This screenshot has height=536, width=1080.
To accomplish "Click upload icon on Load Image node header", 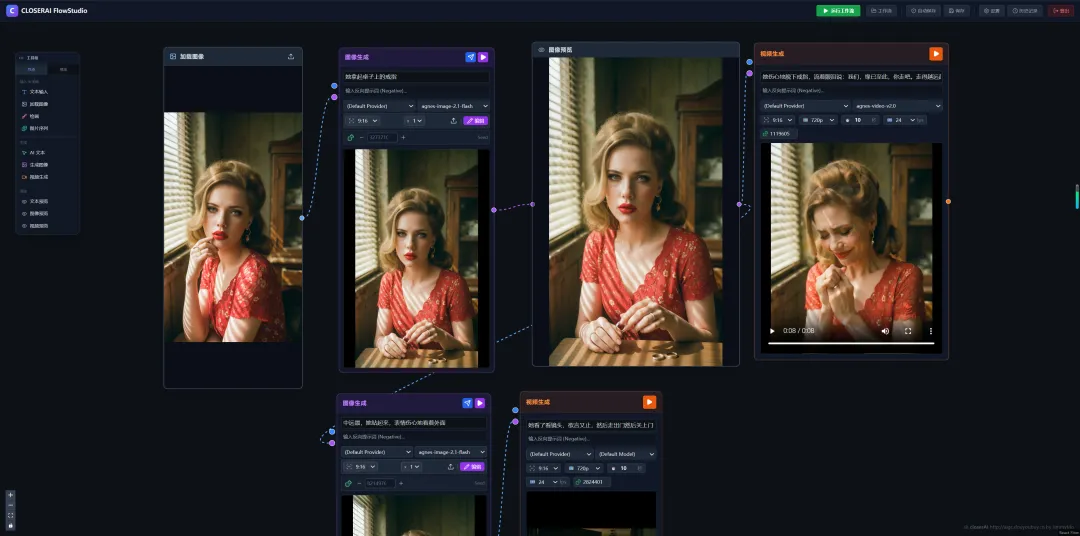I will pyautogui.click(x=291, y=56).
